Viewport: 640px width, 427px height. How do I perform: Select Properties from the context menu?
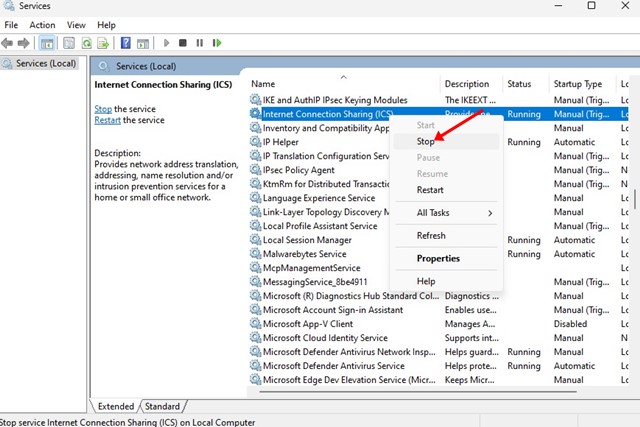(x=438, y=258)
